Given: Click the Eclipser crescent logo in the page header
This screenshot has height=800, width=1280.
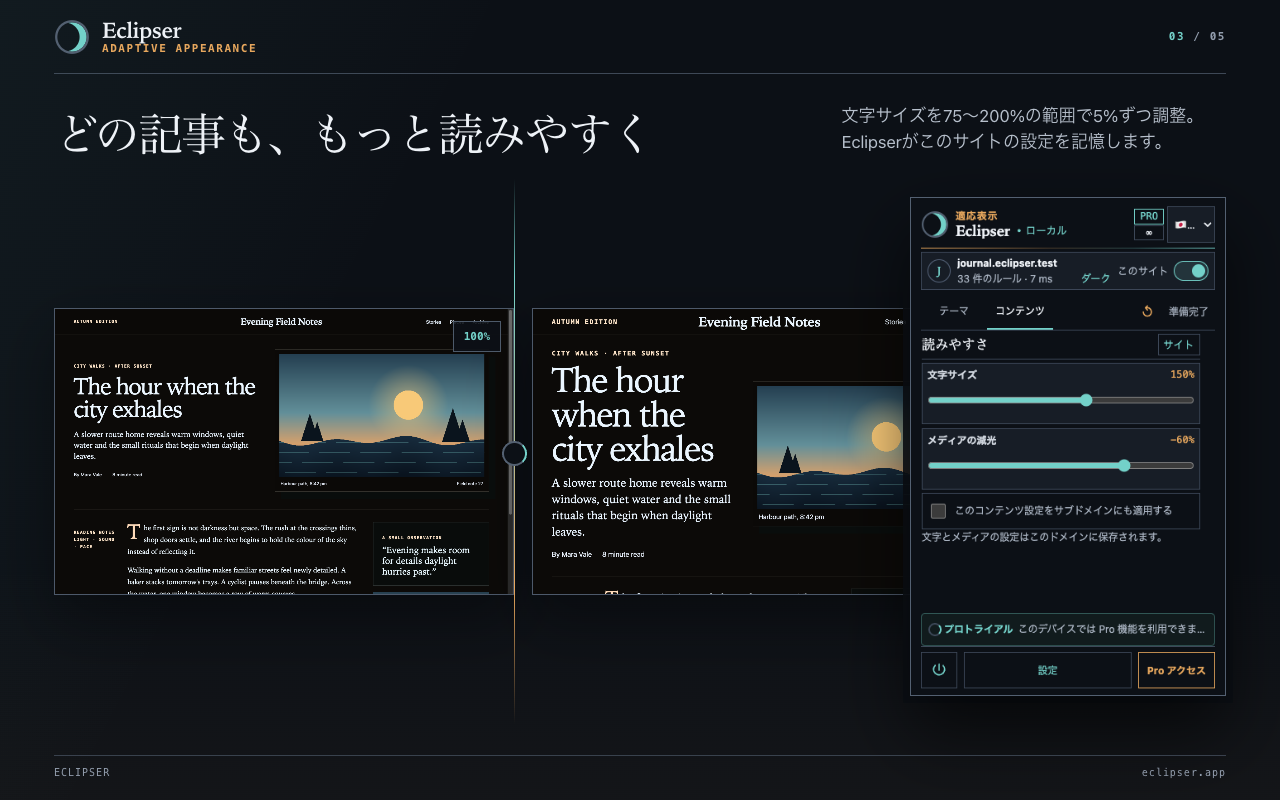Looking at the screenshot, I should (x=72, y=37).
